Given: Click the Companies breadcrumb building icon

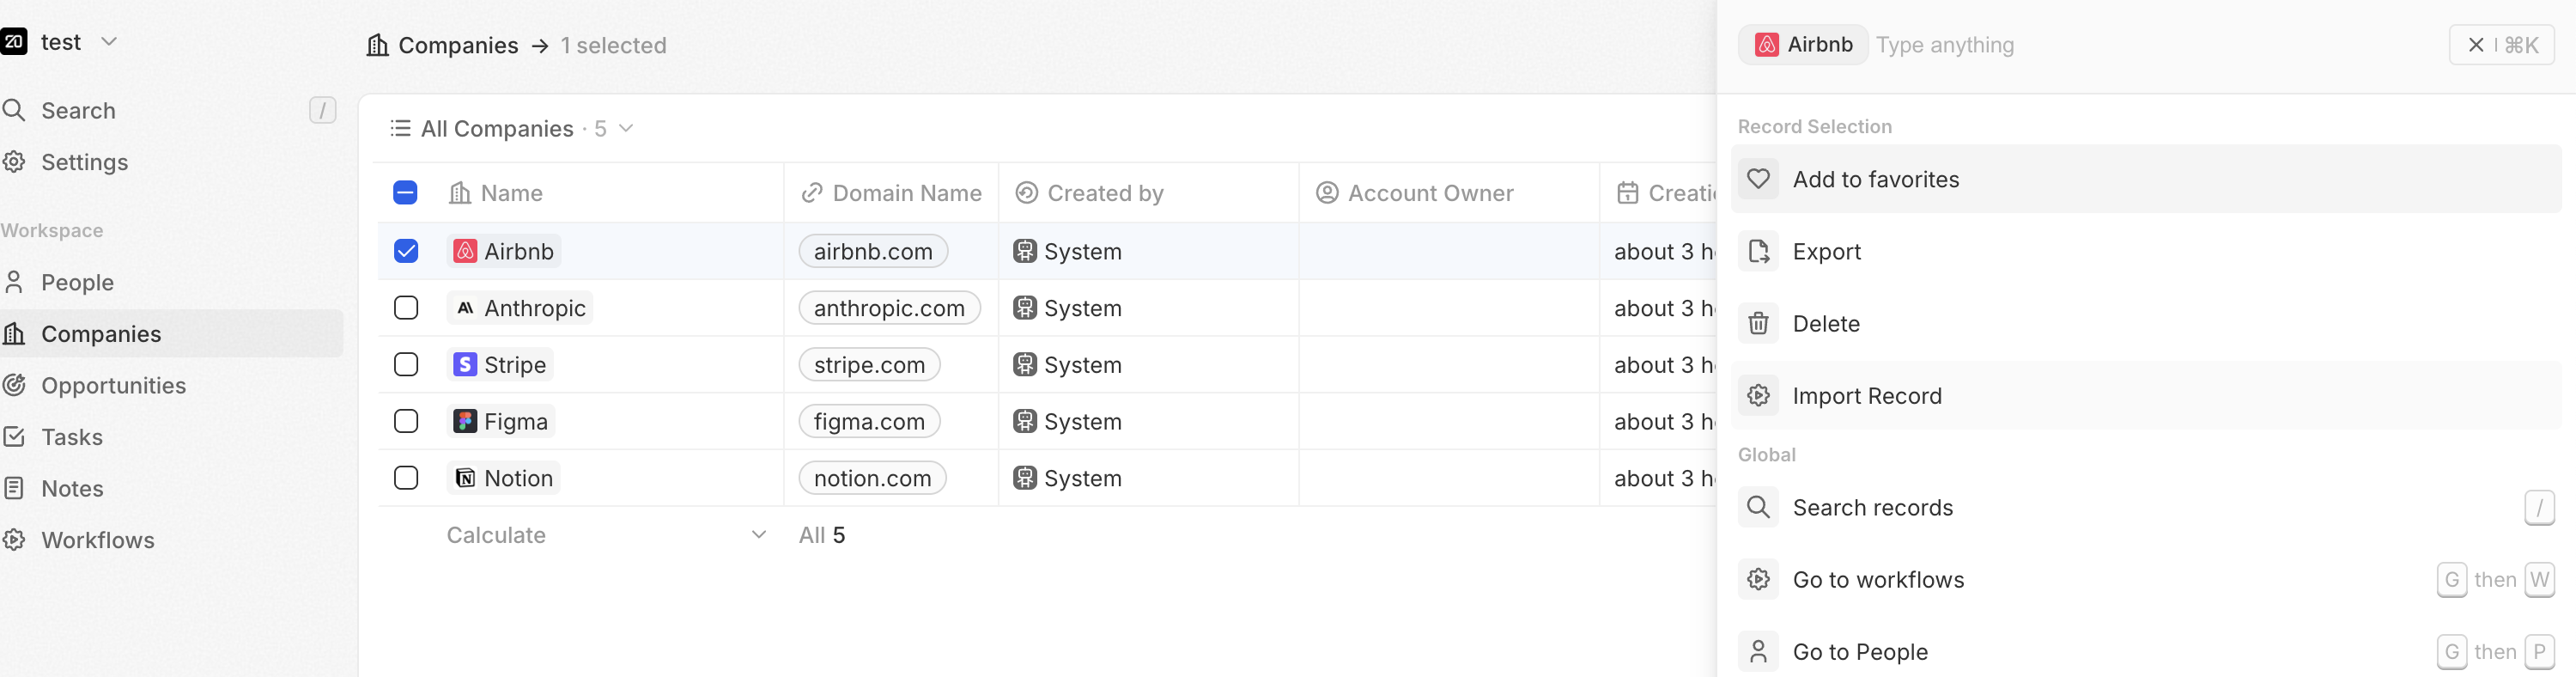Looking at the screenshot, I should click(378, 45).
